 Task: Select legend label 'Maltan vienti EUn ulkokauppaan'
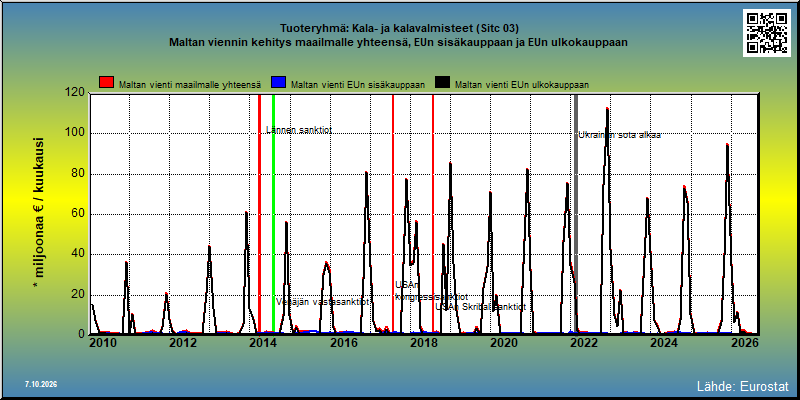pos(522,85)
